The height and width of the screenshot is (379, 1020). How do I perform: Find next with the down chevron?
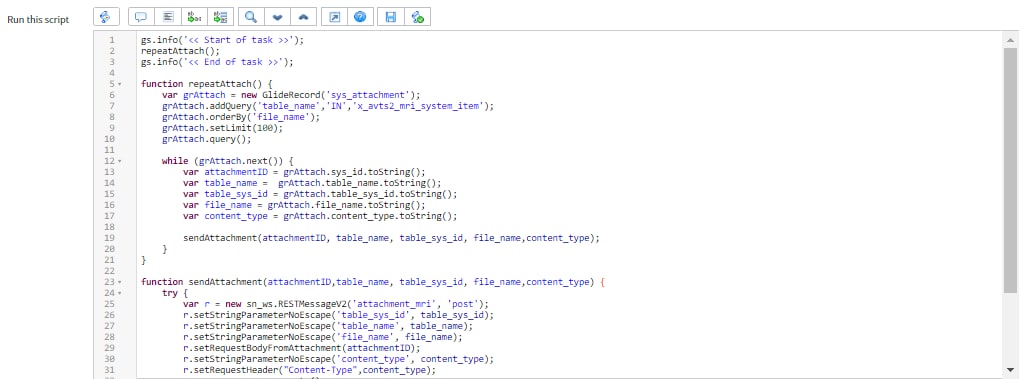point(277,17)
